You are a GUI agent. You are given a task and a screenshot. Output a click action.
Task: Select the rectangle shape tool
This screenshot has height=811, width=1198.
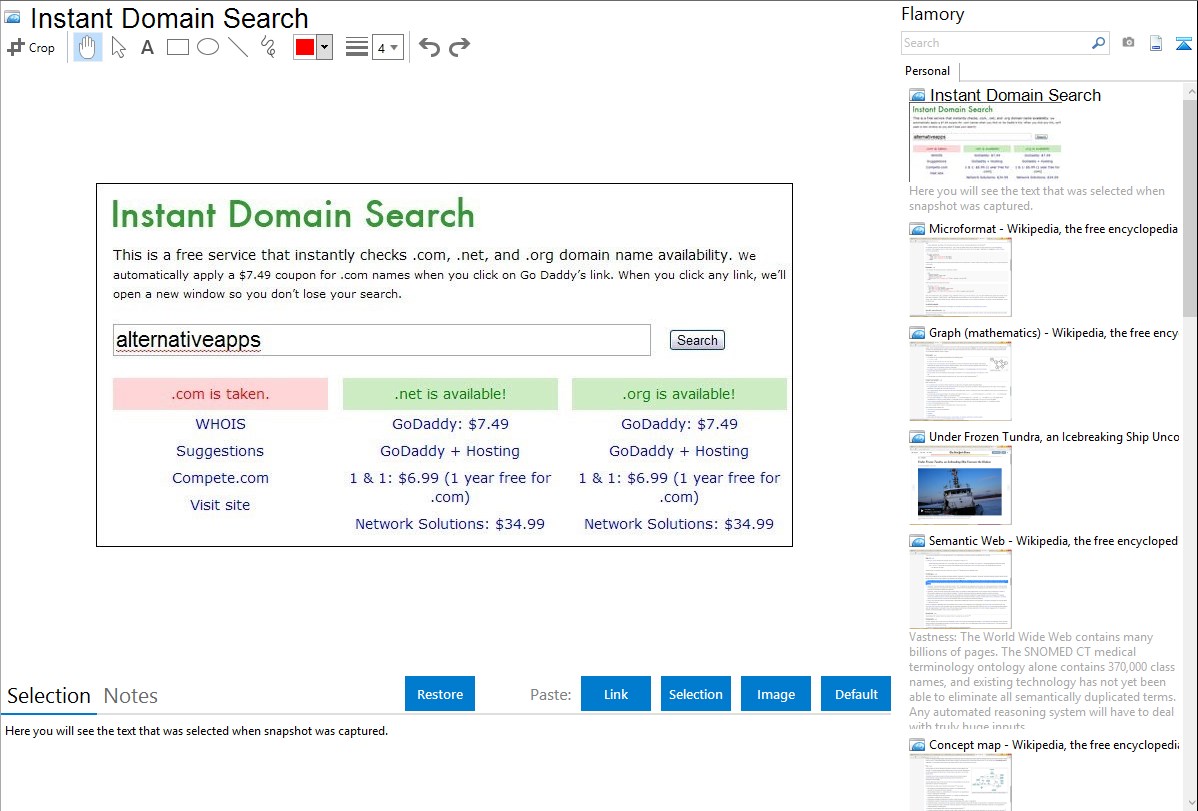pos(177,47)
